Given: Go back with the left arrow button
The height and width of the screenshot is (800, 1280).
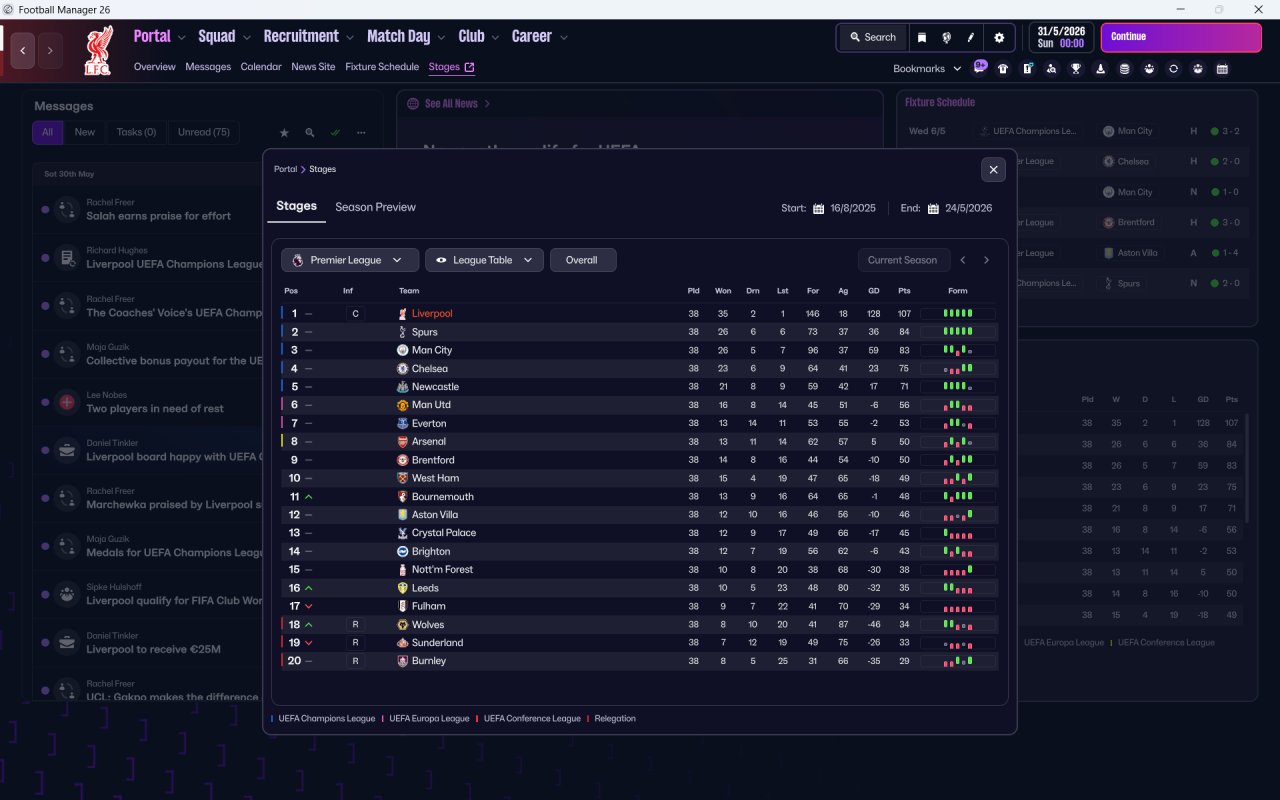Looking at the screenshot, I should tap(23, 50).
